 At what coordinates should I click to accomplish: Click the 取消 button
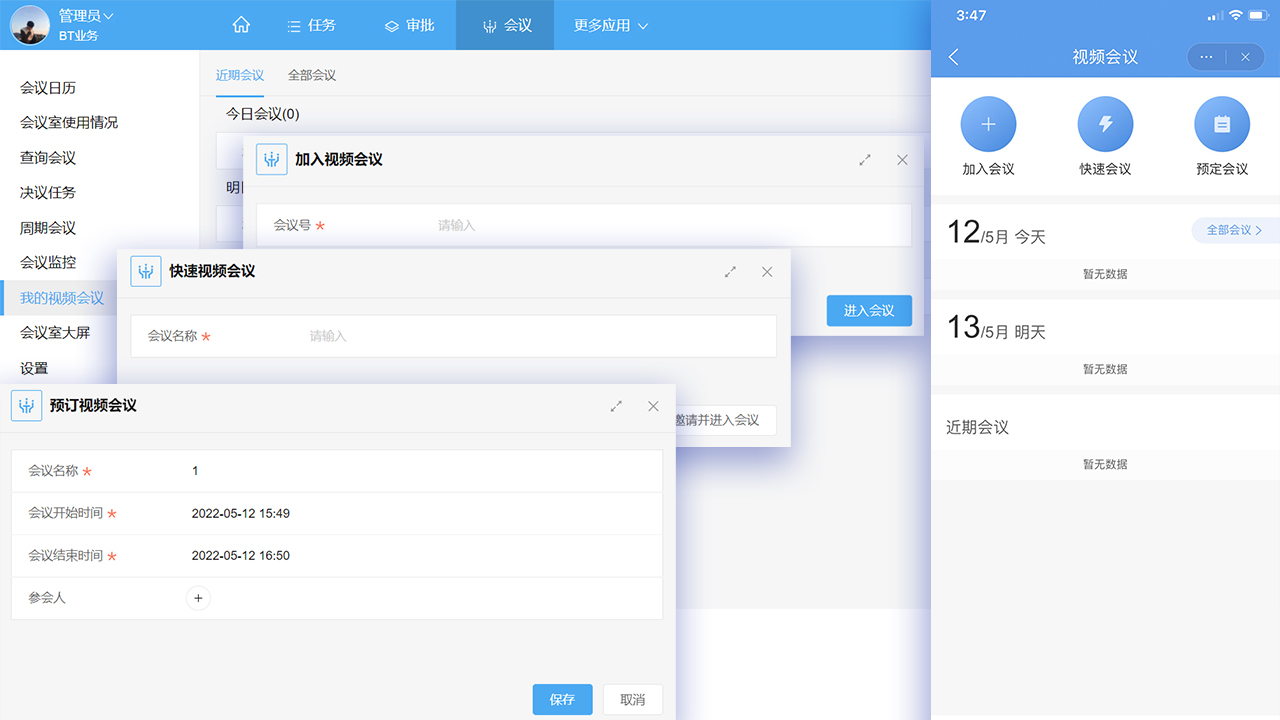(x=633, y=699)
